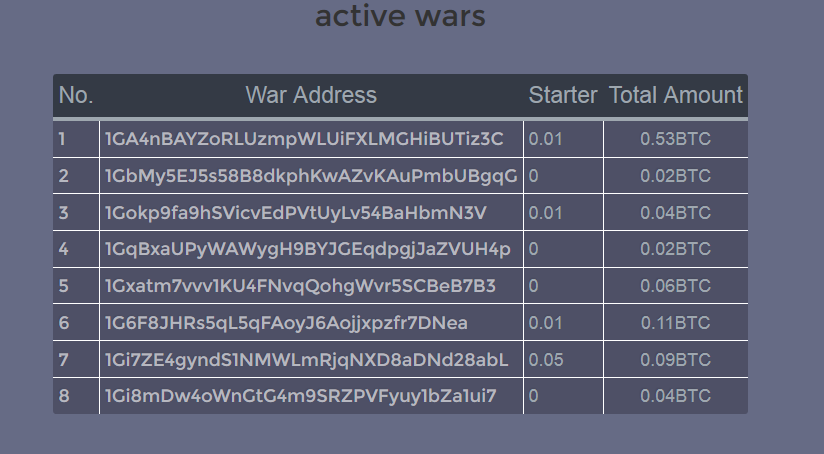
Task: Click the 0.09BTC total amount cell
Action: coord(676,360)
